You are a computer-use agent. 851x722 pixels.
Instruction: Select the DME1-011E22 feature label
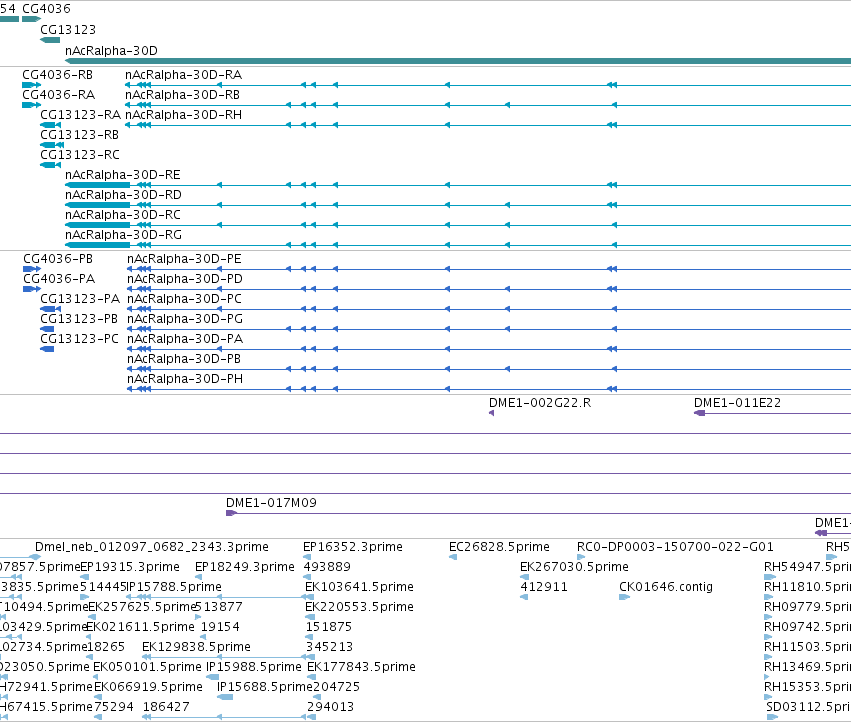coord(737,403)
